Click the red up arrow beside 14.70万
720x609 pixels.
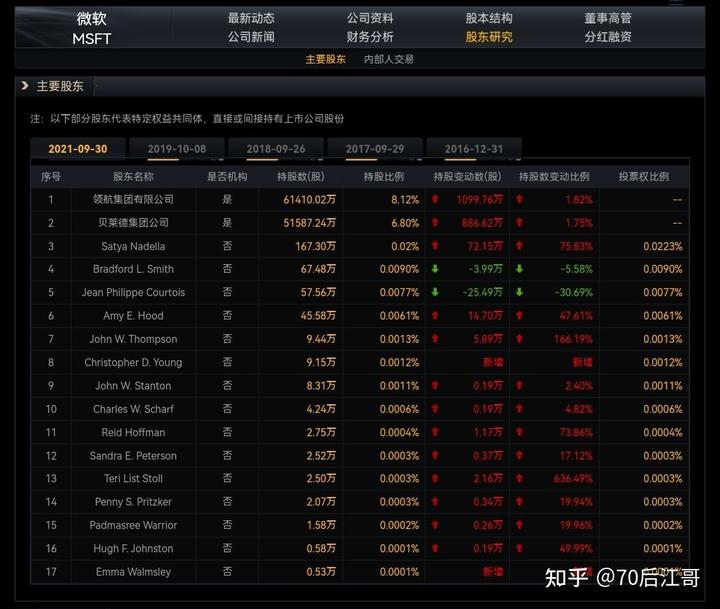435,316
